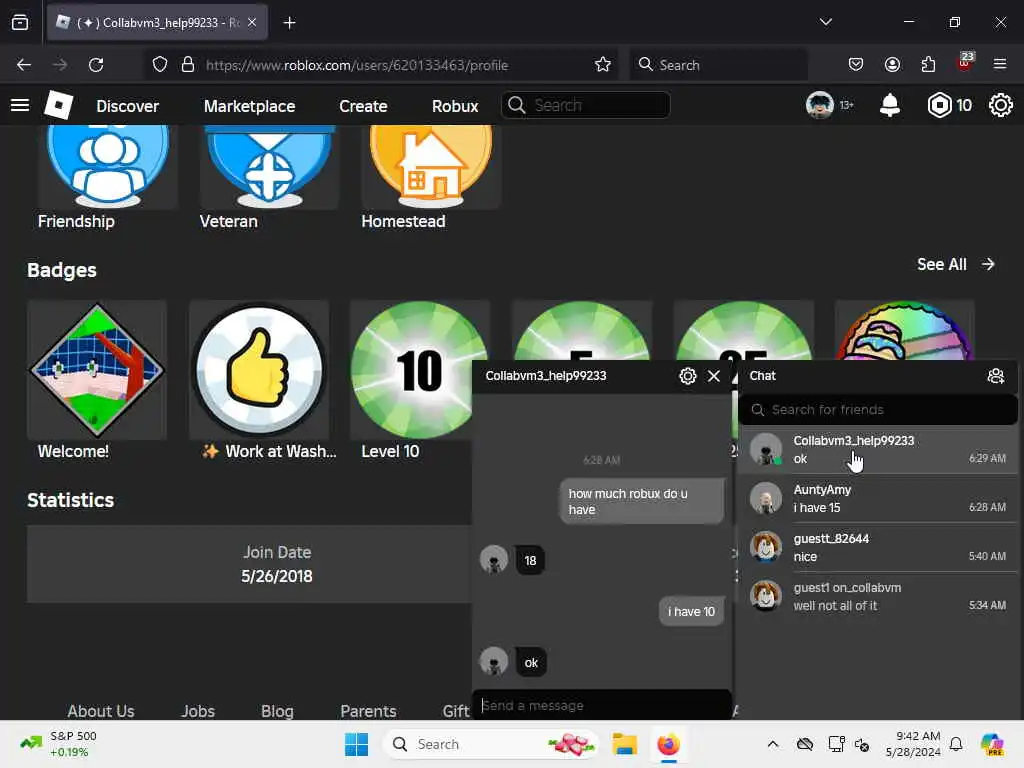The width and height of the screenshot is (1024, 768).
Task: Open AuntyAmy conversation in chat list
Action: tap(878, 498)
